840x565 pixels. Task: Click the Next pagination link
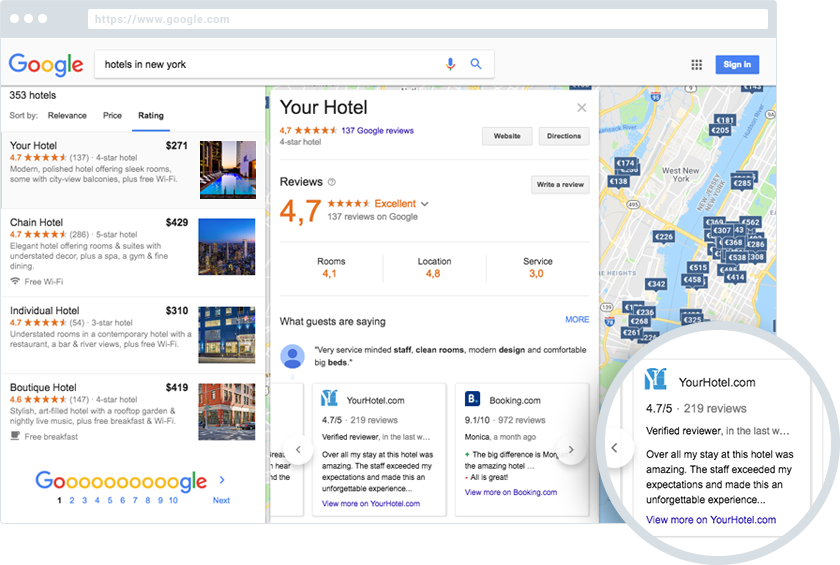[221, 500]
